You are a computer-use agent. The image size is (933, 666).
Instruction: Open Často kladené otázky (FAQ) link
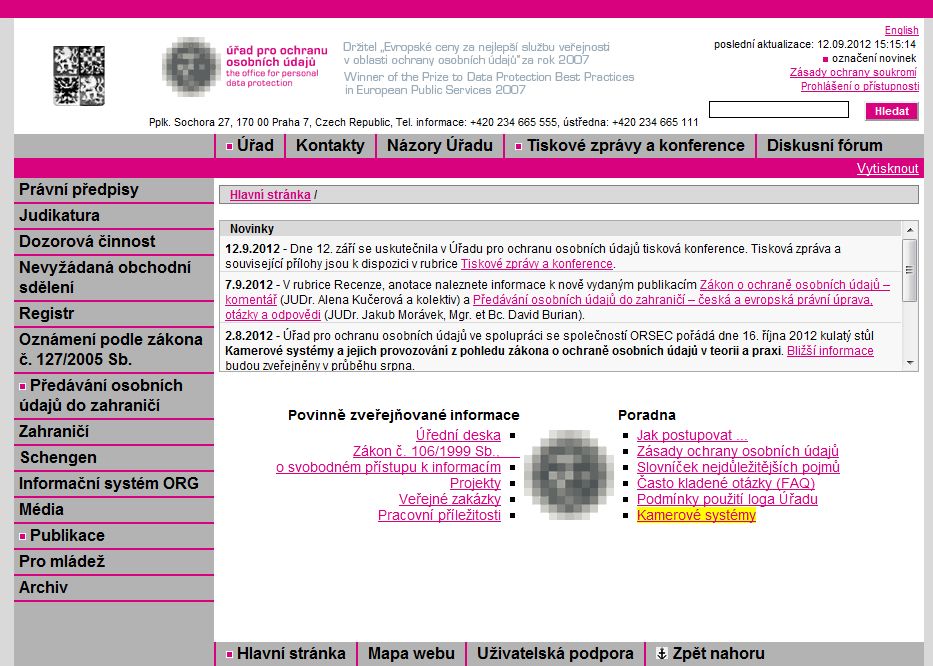pos(726,484)
